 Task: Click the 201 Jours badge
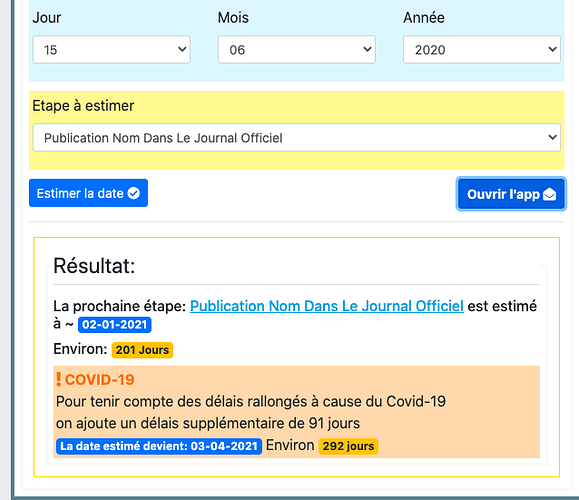(x=142, y=350)
